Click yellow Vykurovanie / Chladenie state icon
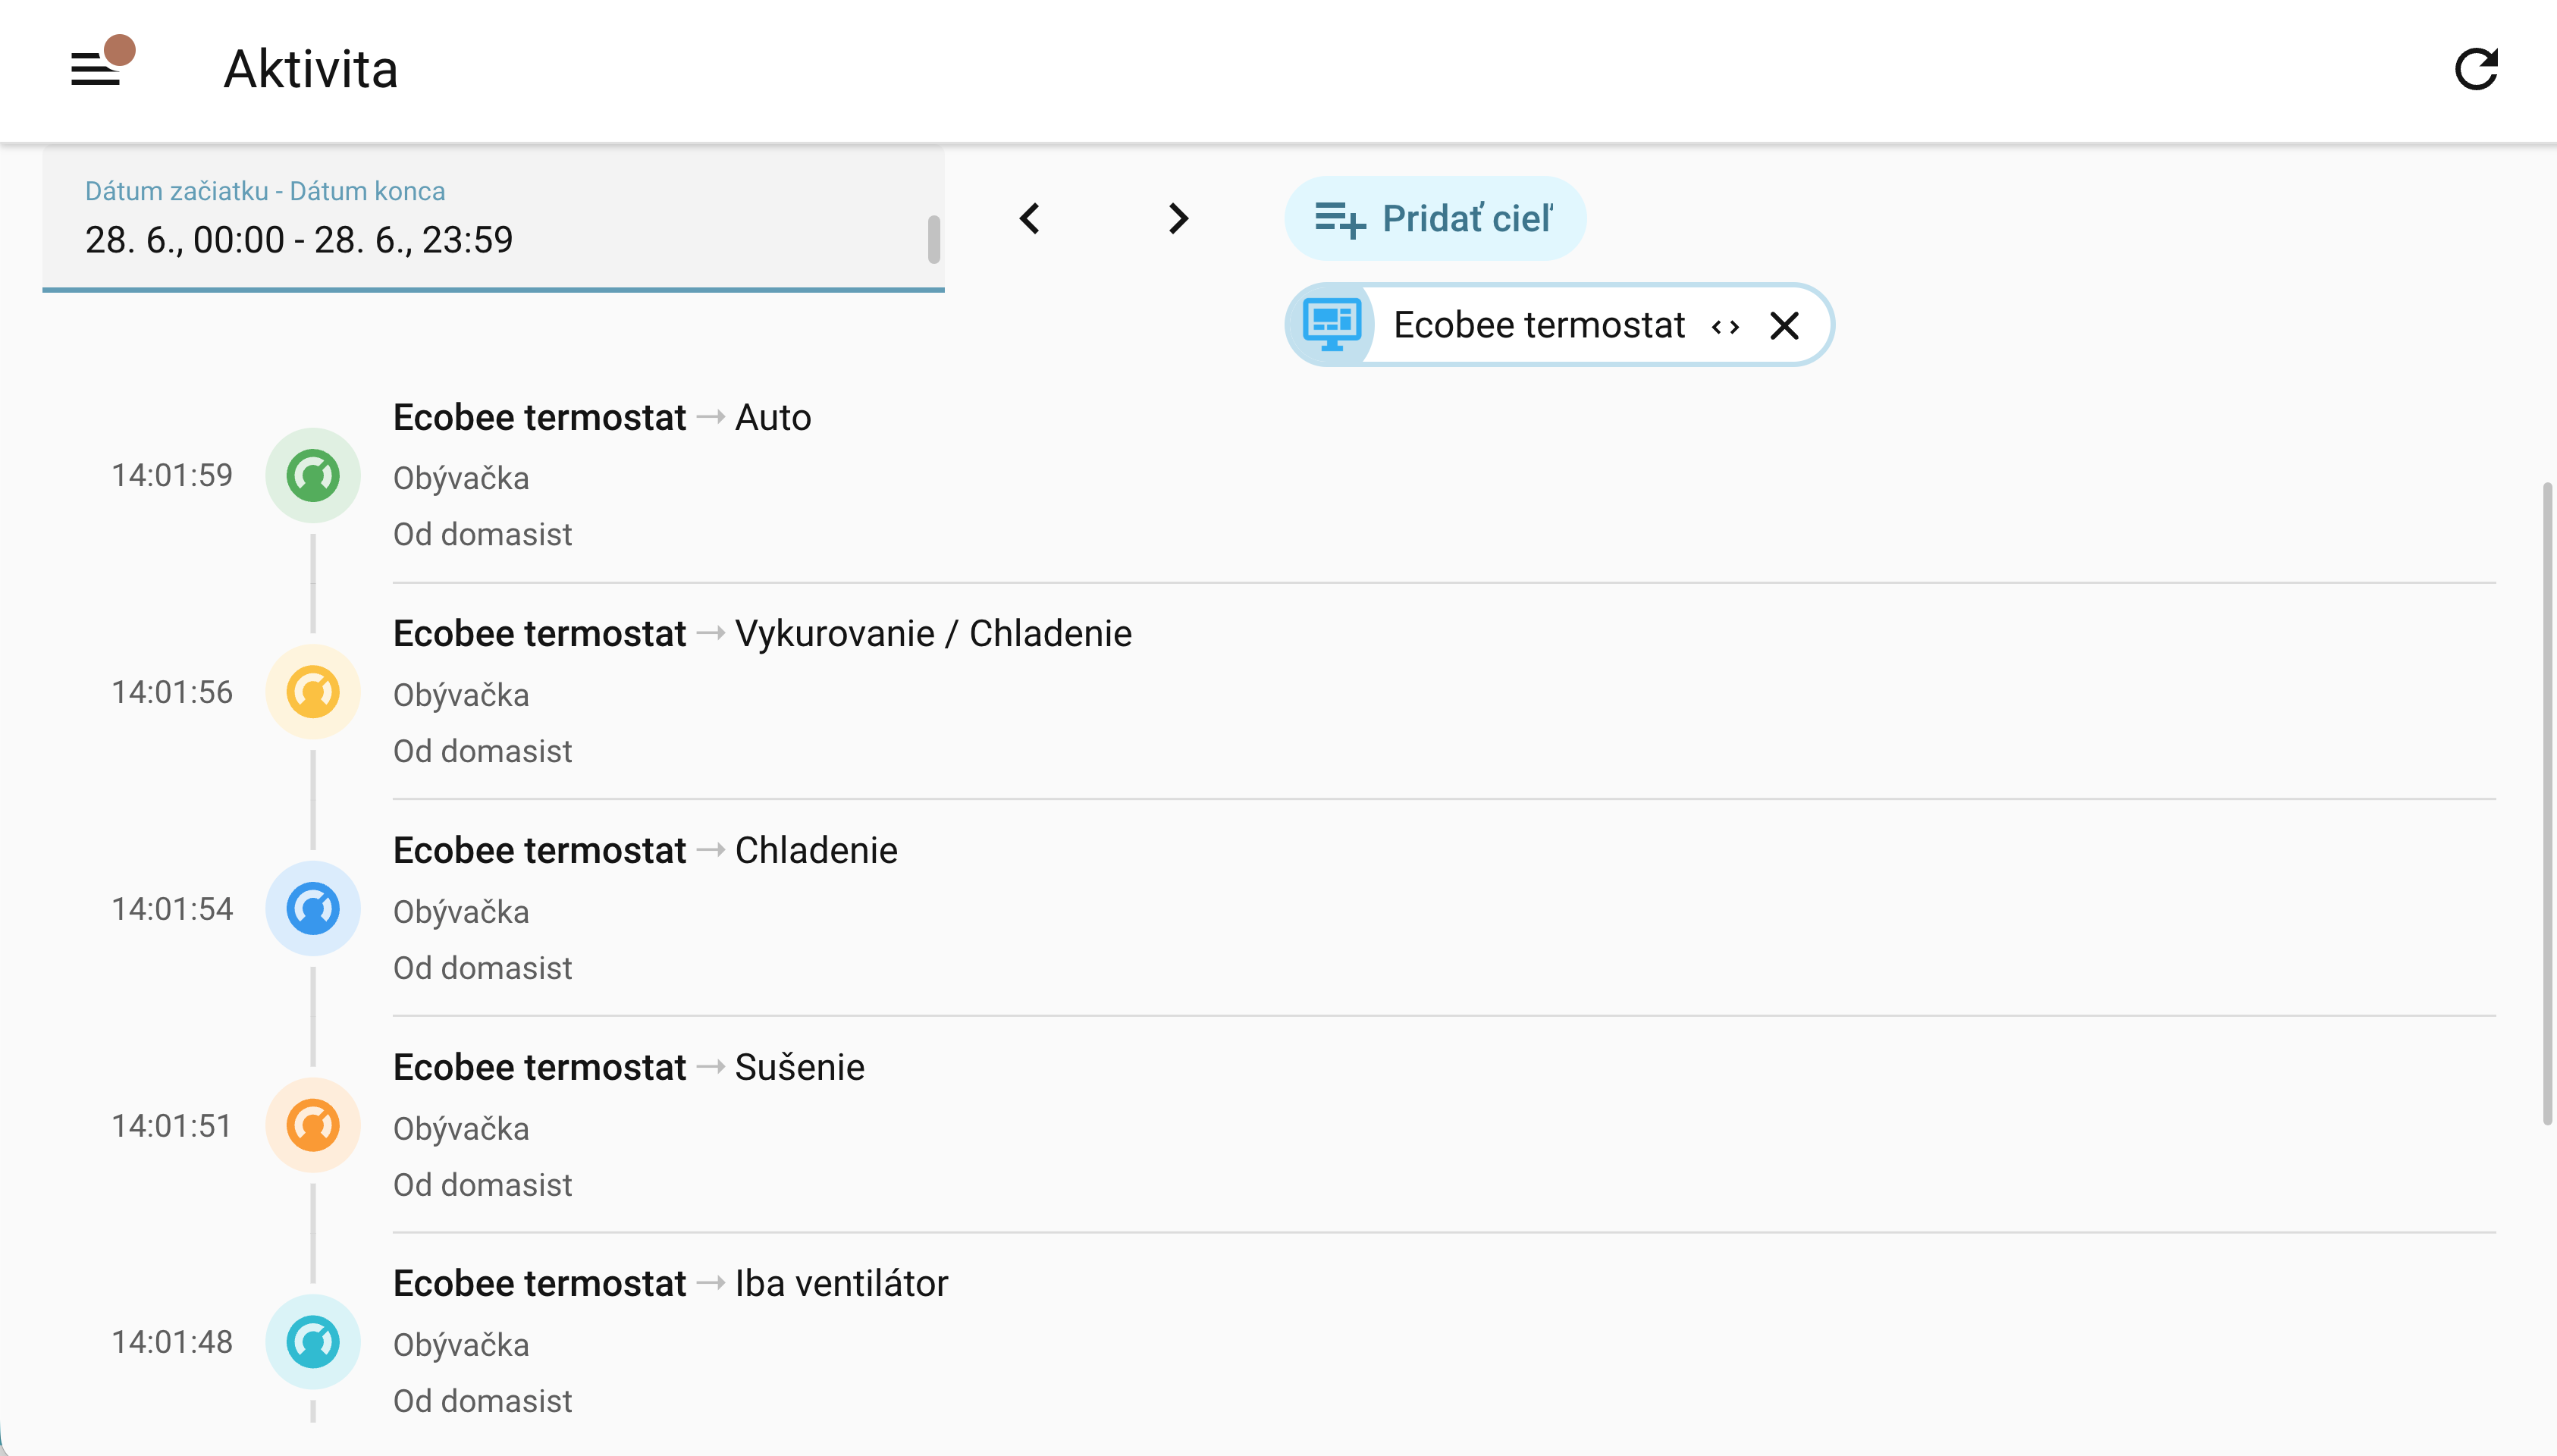The image size is (2557, 1456). tap(313, 692)
